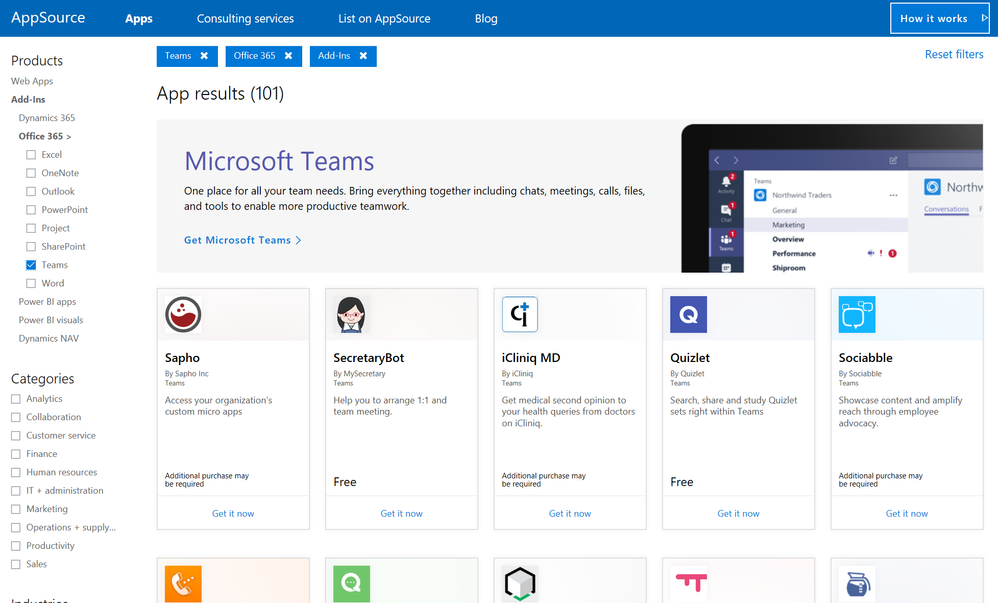The height and width of the screenshot is (603, 998).
Task: Check the Excel checkbox
Action: click(31, 155)
